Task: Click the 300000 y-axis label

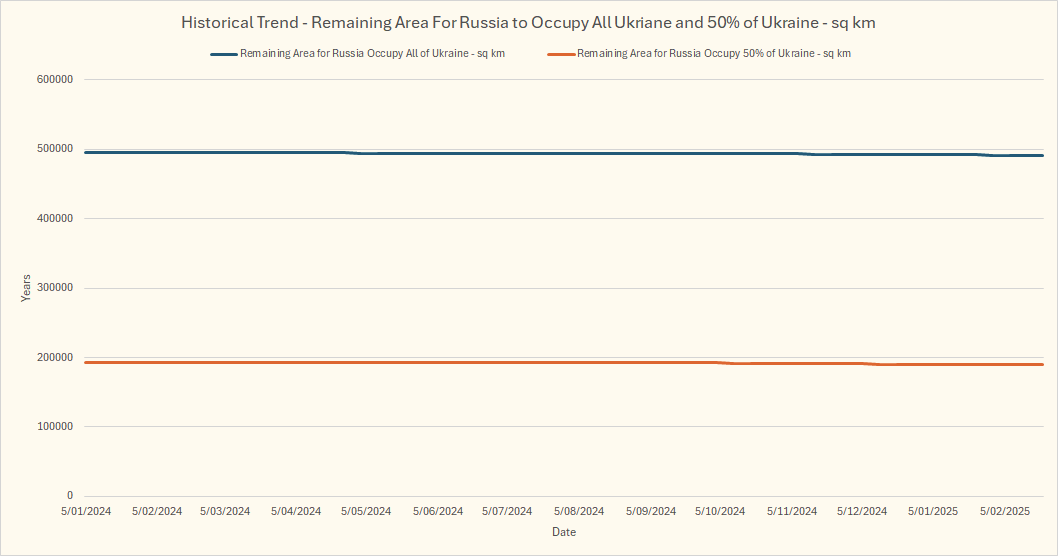Action: click(x=57, y=288)
